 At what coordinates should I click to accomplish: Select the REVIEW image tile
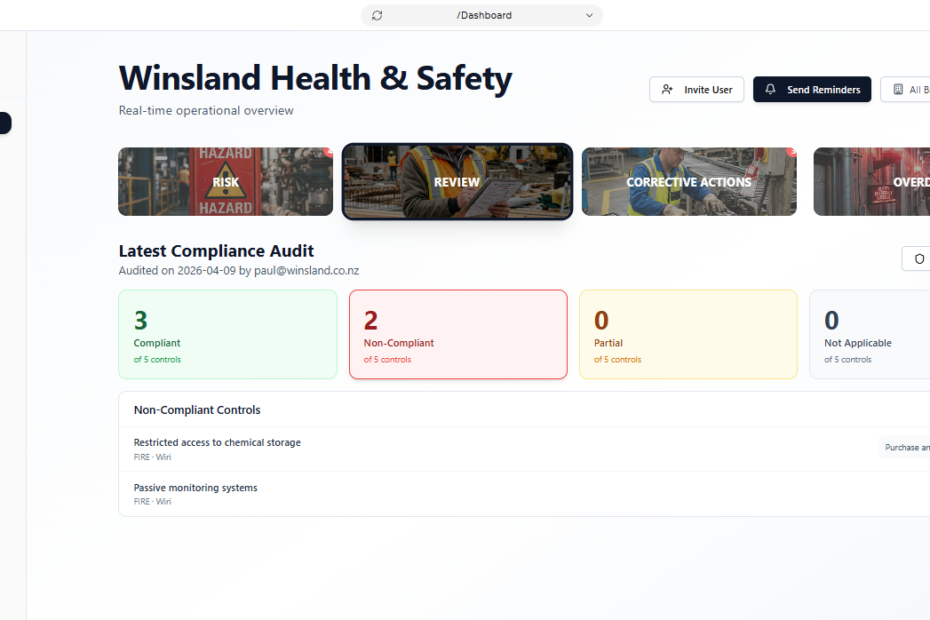457,182
